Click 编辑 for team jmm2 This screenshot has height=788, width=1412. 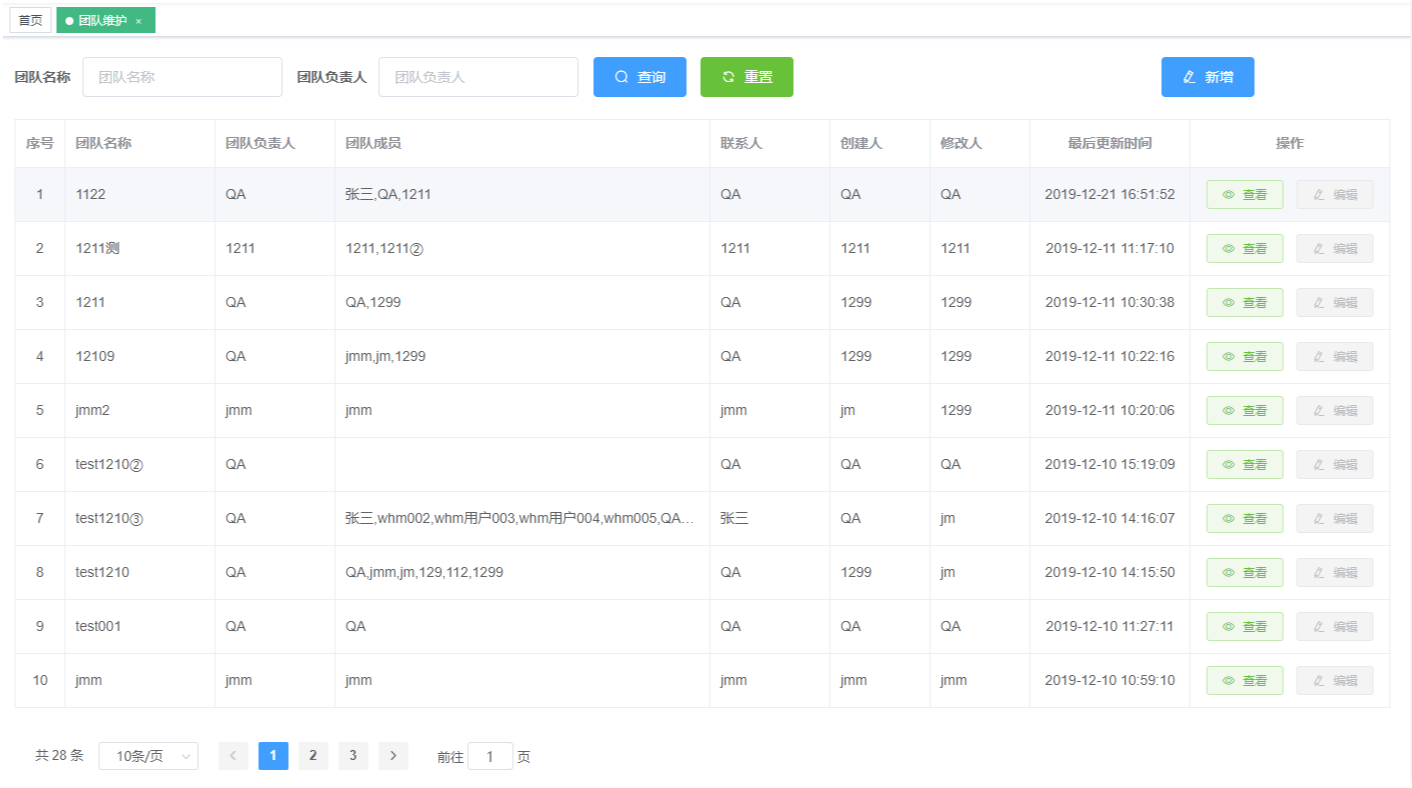1335,411
